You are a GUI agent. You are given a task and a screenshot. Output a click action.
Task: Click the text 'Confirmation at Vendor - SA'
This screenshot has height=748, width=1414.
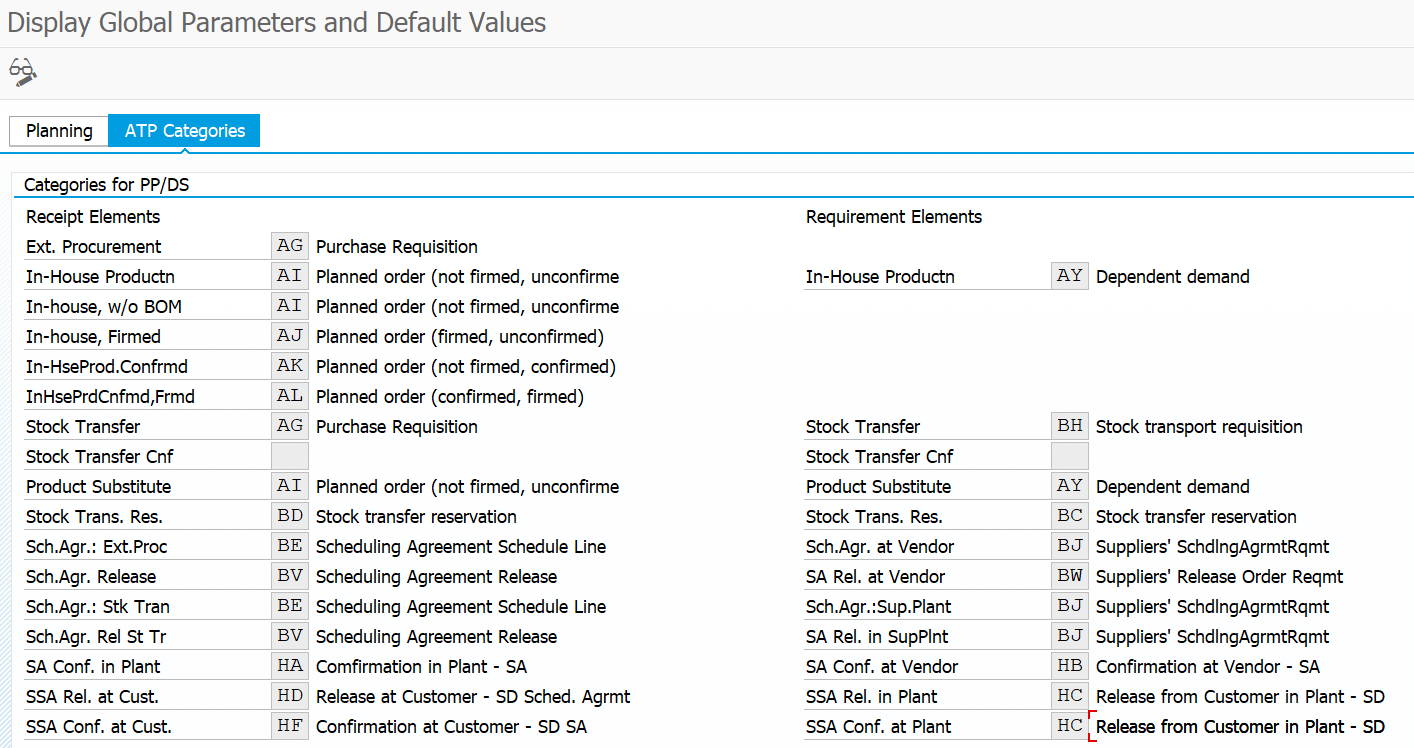click(1208, 667)
